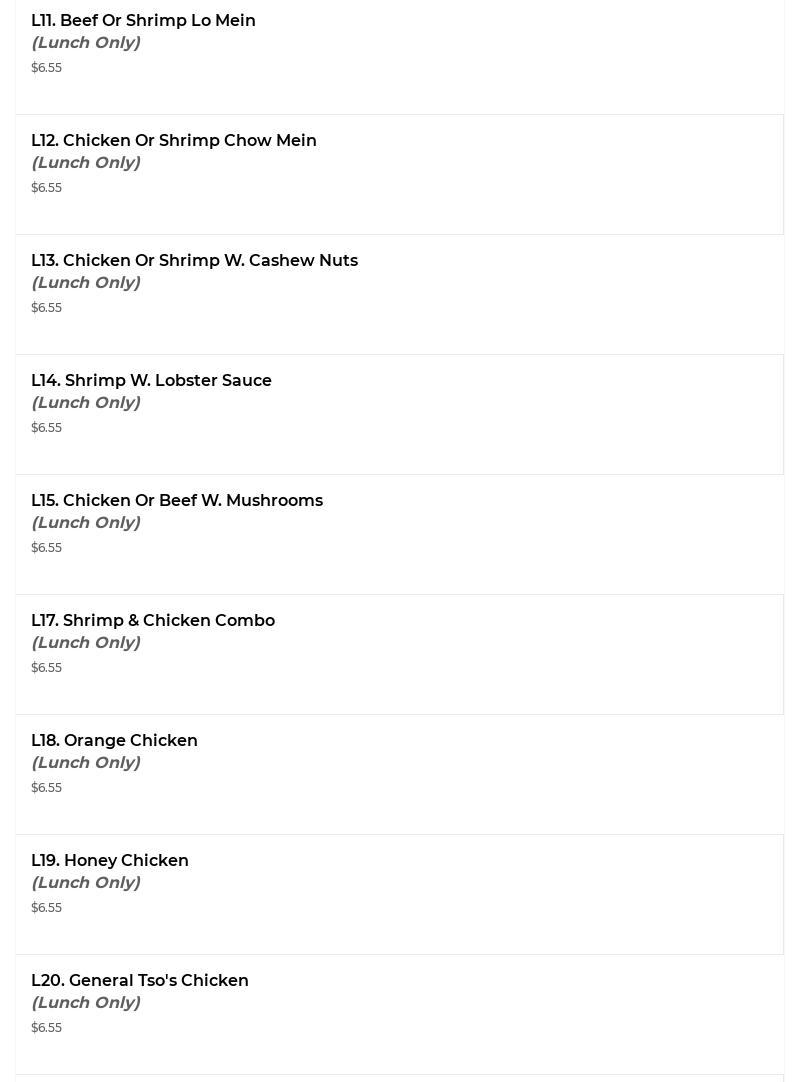The height and width of the screenshot is (1082, 800).
Task: Click "(Lunch Only)" under L15 Mushrooms dish
Action: [85, 522]
